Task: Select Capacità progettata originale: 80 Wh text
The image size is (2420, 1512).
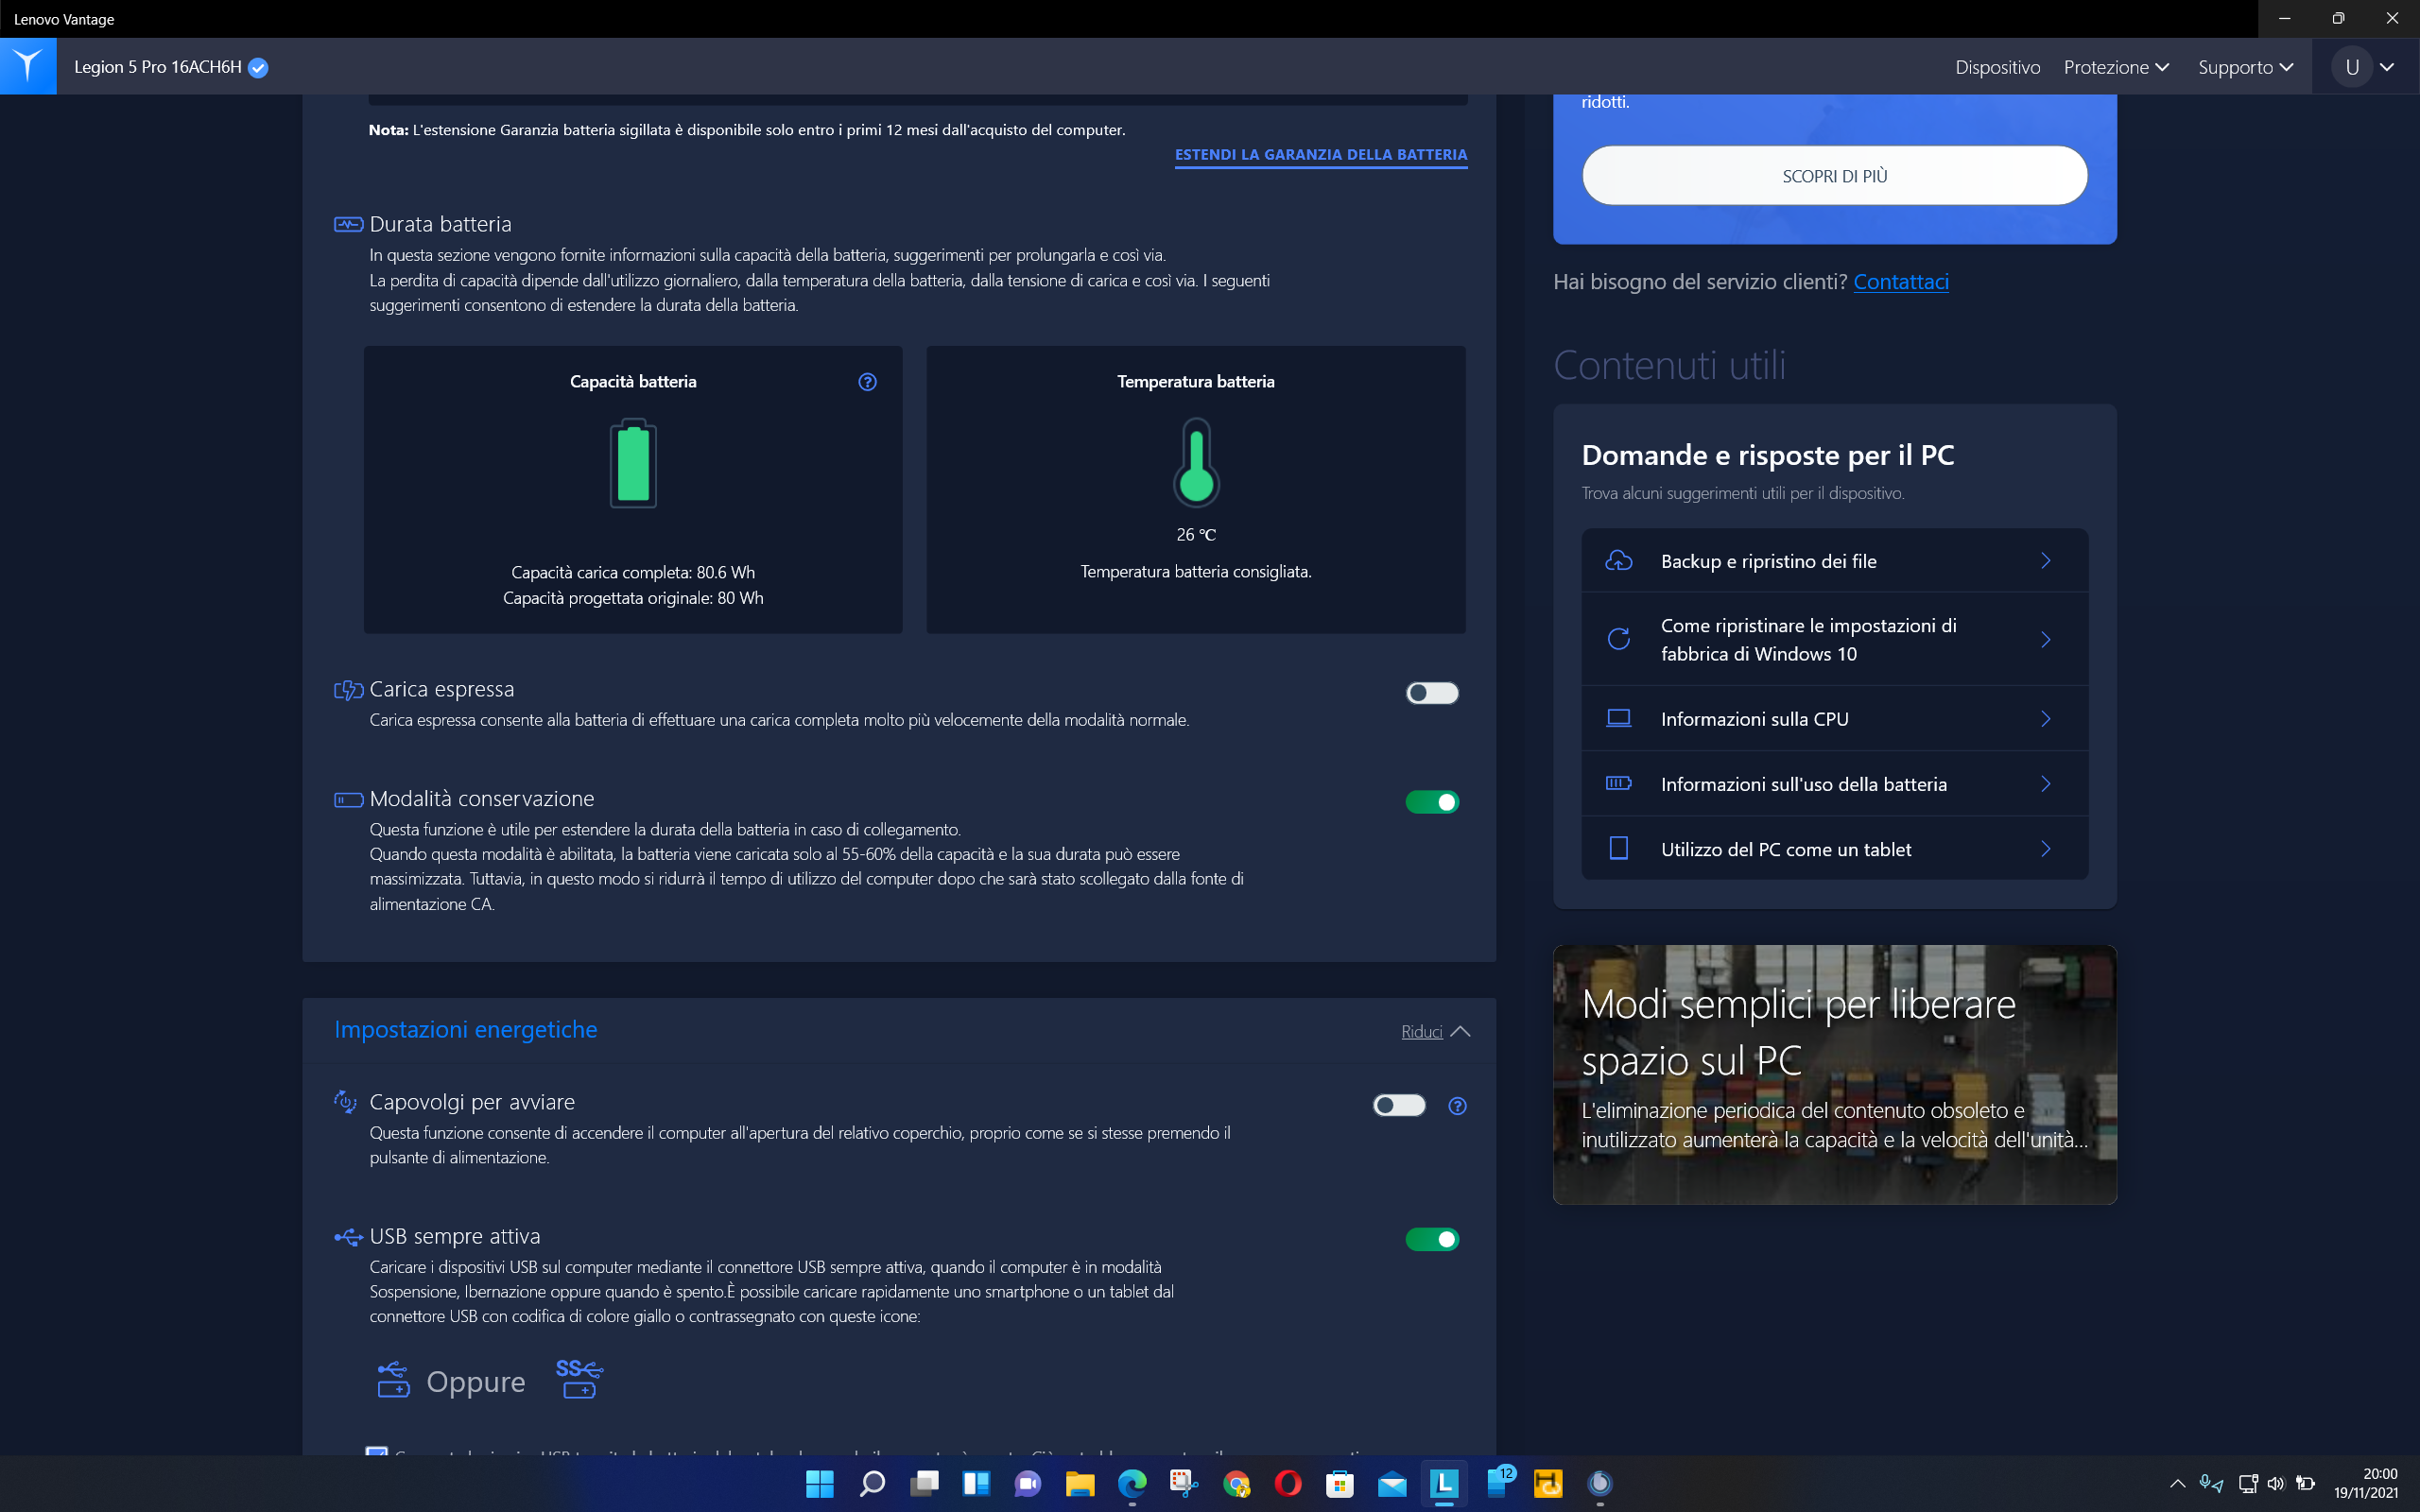Action: pos(633,598)
